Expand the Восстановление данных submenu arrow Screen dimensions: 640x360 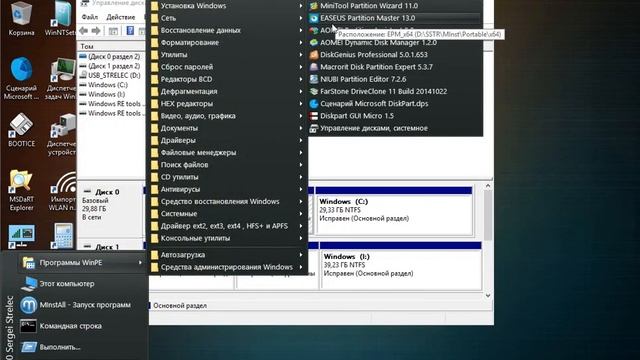point(301,30)
